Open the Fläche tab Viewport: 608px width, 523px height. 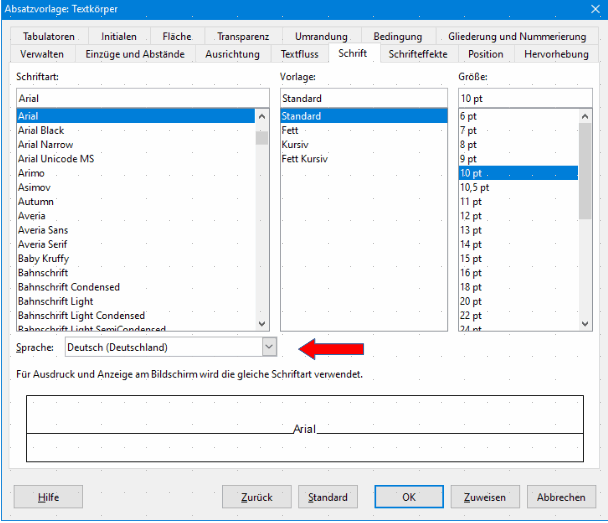coord(177,36)
